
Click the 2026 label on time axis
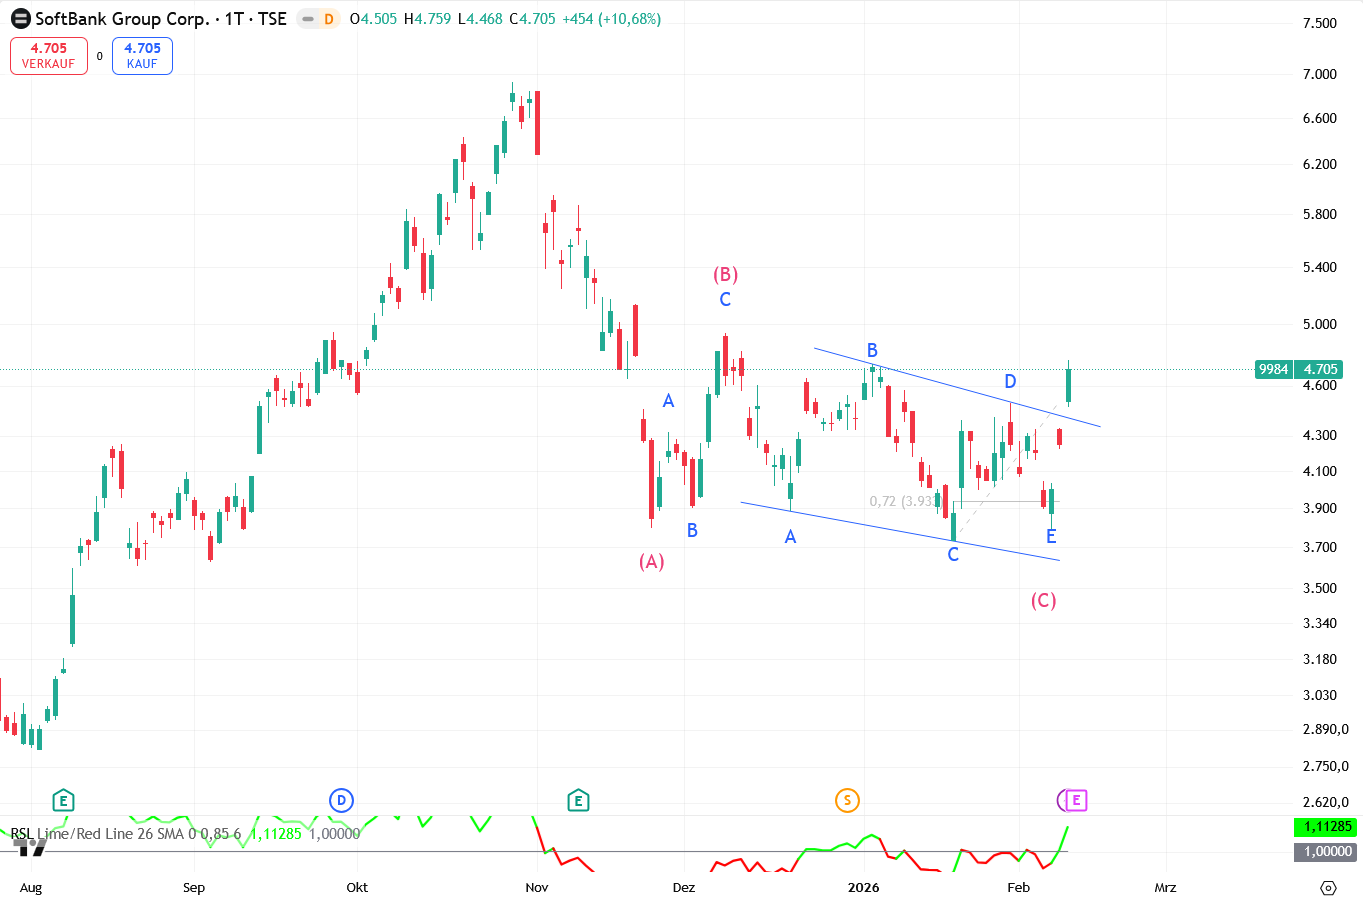[863, 887]
